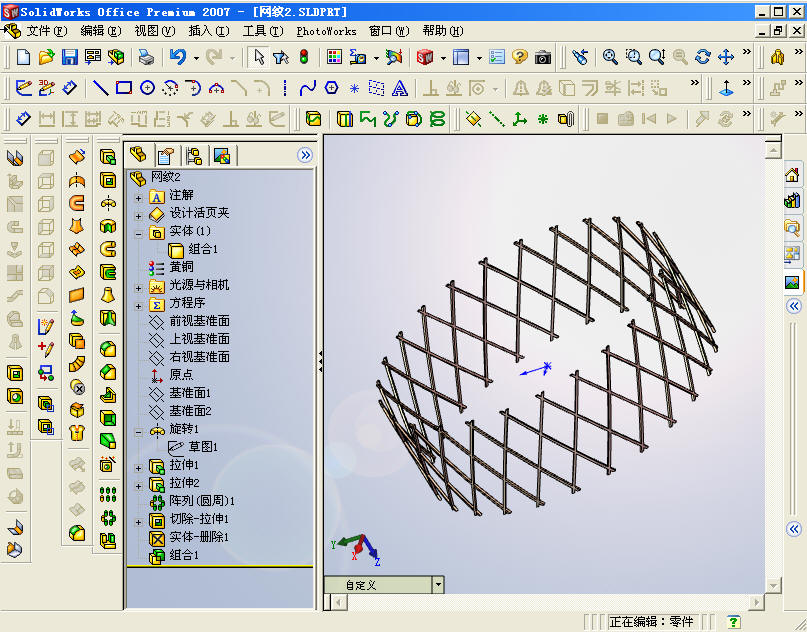Click the status bar help icon

734,622
